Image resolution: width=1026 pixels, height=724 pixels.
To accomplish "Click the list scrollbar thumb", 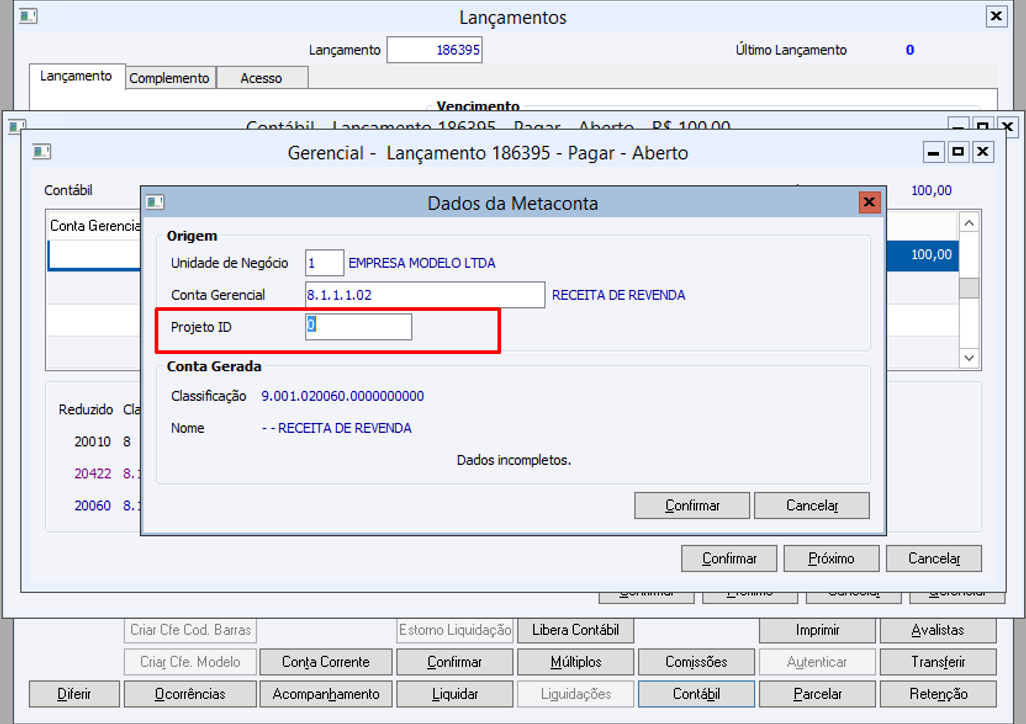I will click(969, 288).
